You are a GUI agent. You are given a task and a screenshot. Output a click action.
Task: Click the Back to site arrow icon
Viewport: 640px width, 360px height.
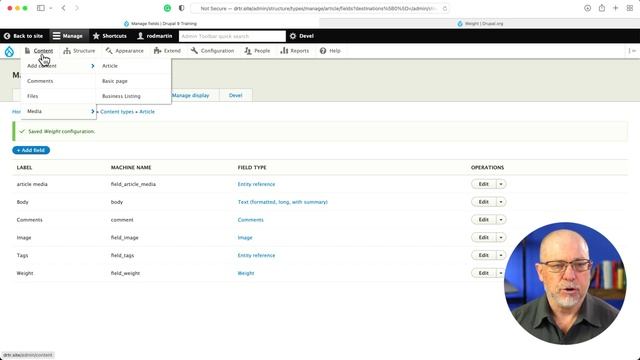point(7,36)
